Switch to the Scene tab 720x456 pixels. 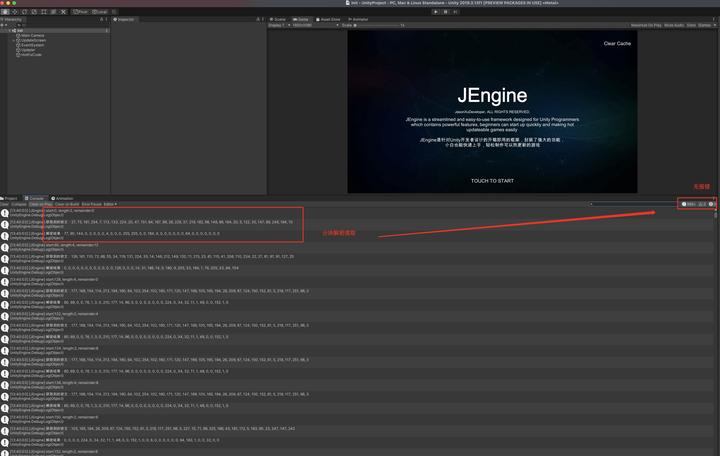click(278, 19)
